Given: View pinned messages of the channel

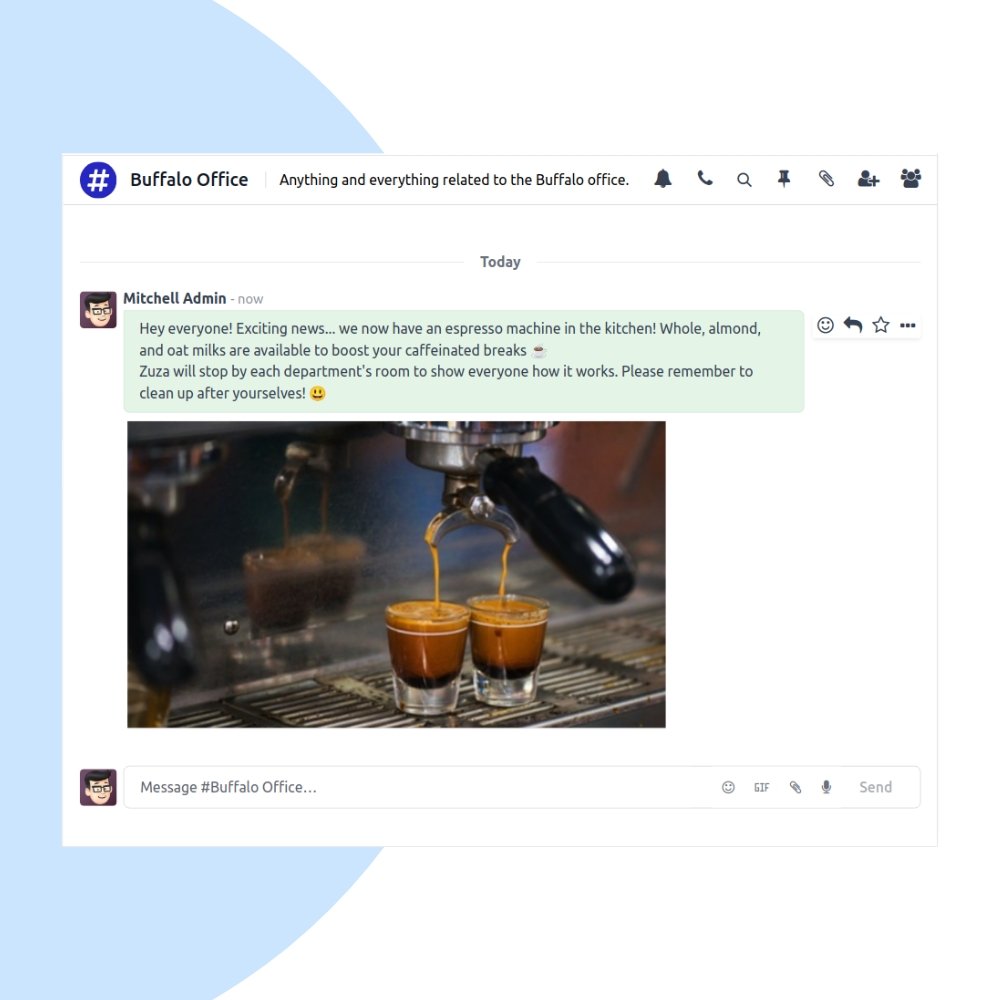Looking at the screenshot, I should 784,179.
